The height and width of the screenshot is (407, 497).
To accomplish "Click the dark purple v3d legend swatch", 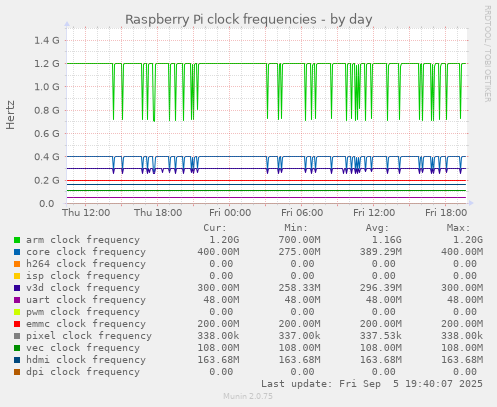I will pyautogui.click(x=17, y=288).
